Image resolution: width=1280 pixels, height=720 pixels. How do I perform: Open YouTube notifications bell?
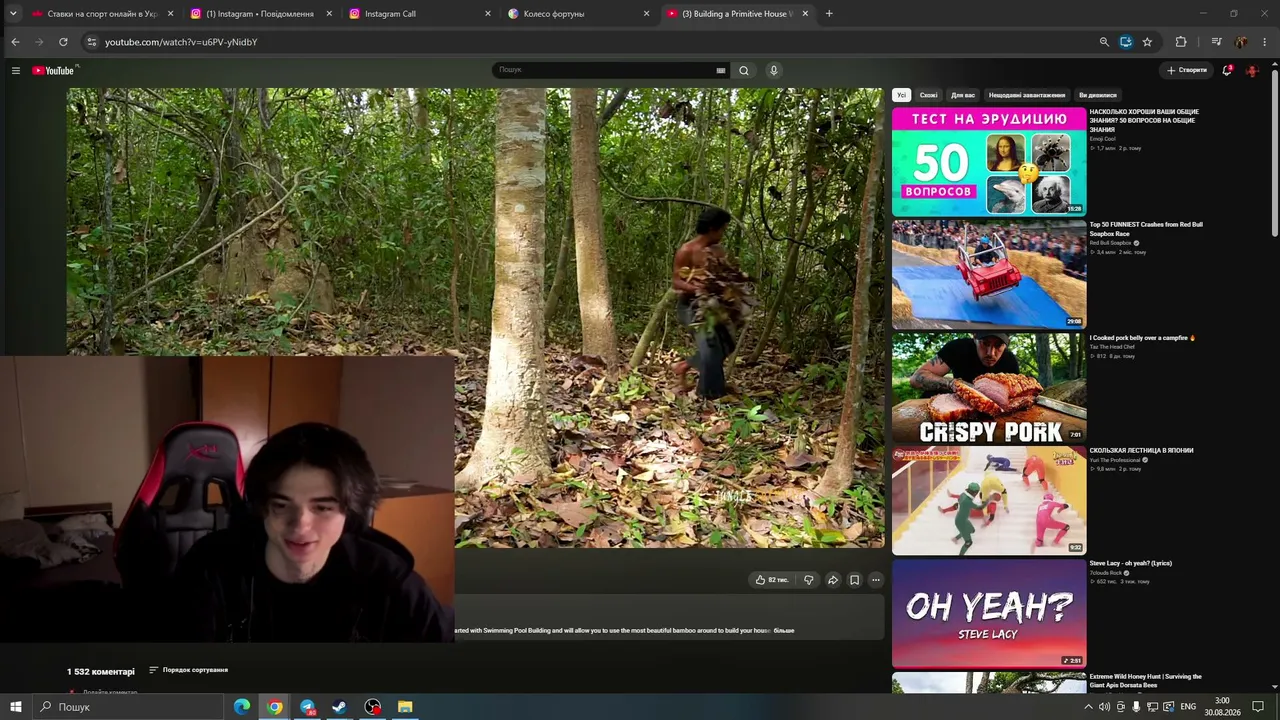[1227, 70]
